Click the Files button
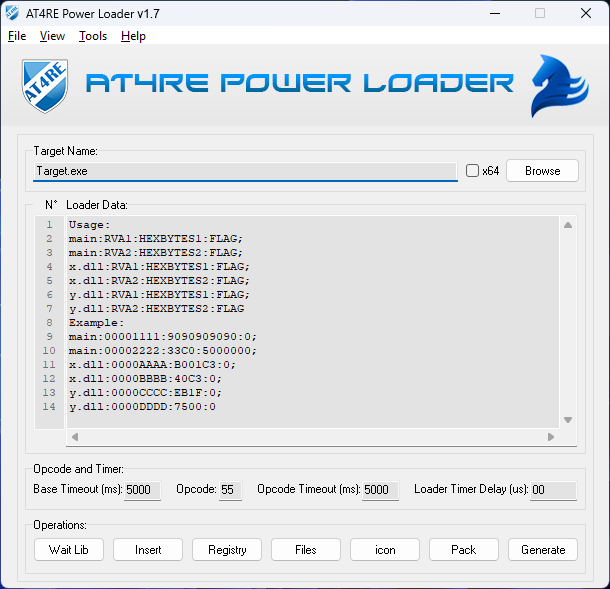Image resolution: width=610 pixels, height=589 pixels. pos(306,549)
